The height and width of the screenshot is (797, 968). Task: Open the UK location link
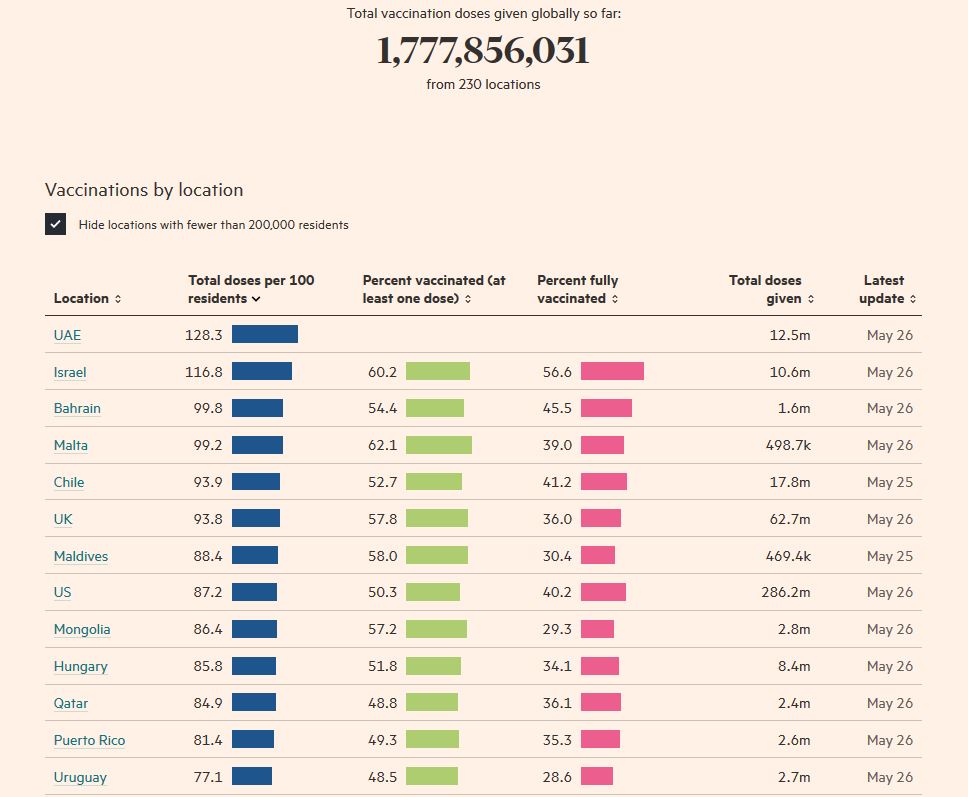pyautogui.click(x=63, y=519)
